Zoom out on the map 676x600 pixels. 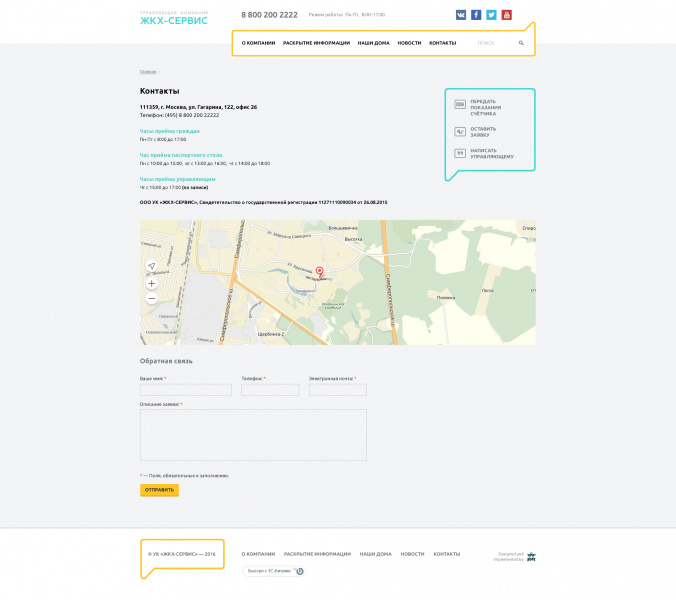click(x=152, y=298)
